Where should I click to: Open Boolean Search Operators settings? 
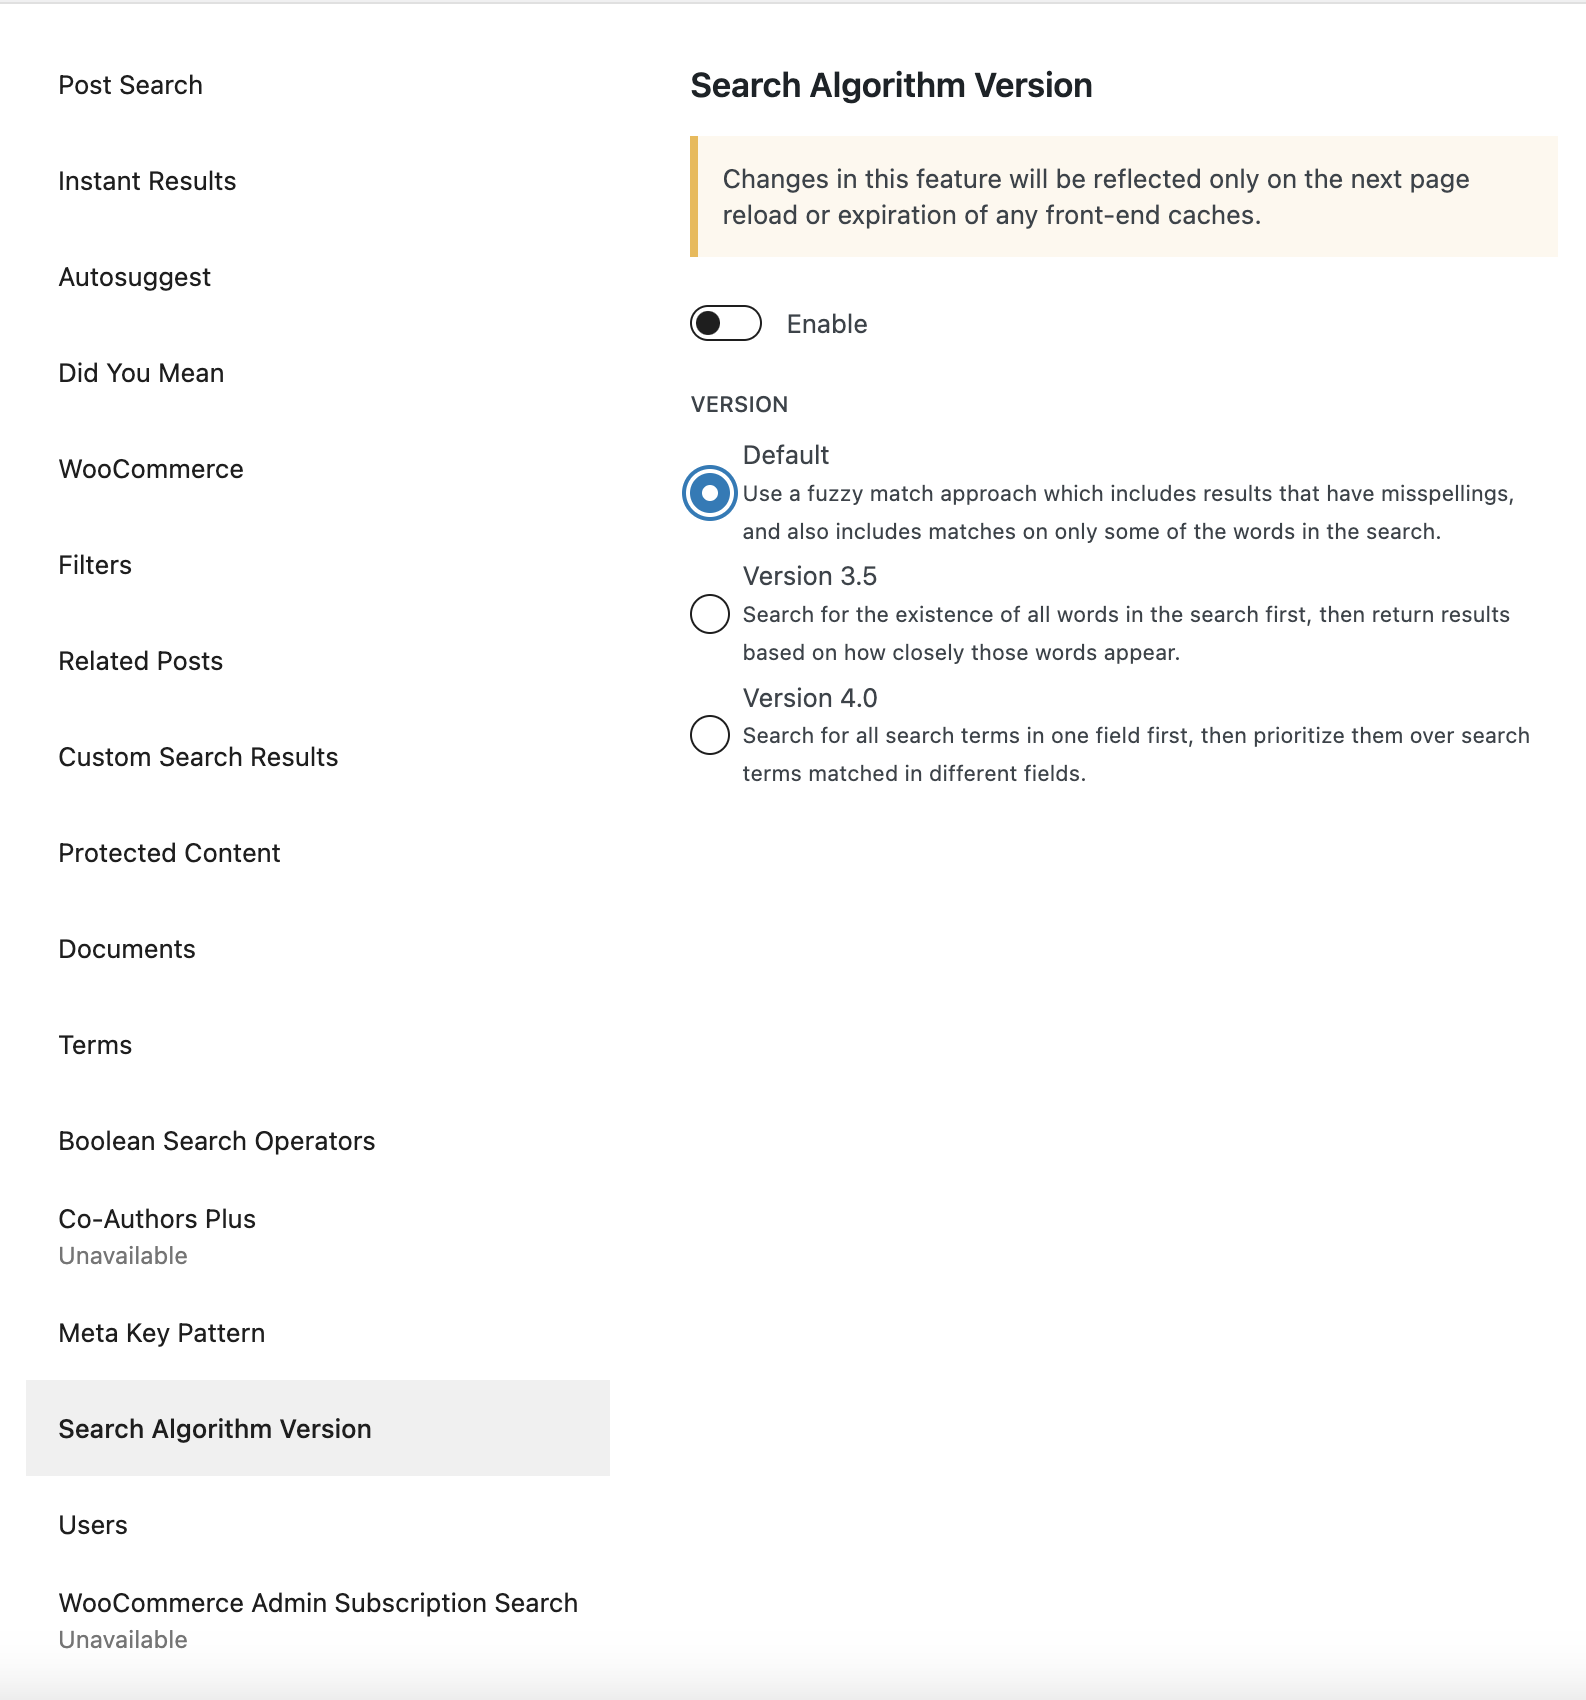pyautogui.click(x=217, y=1140)
